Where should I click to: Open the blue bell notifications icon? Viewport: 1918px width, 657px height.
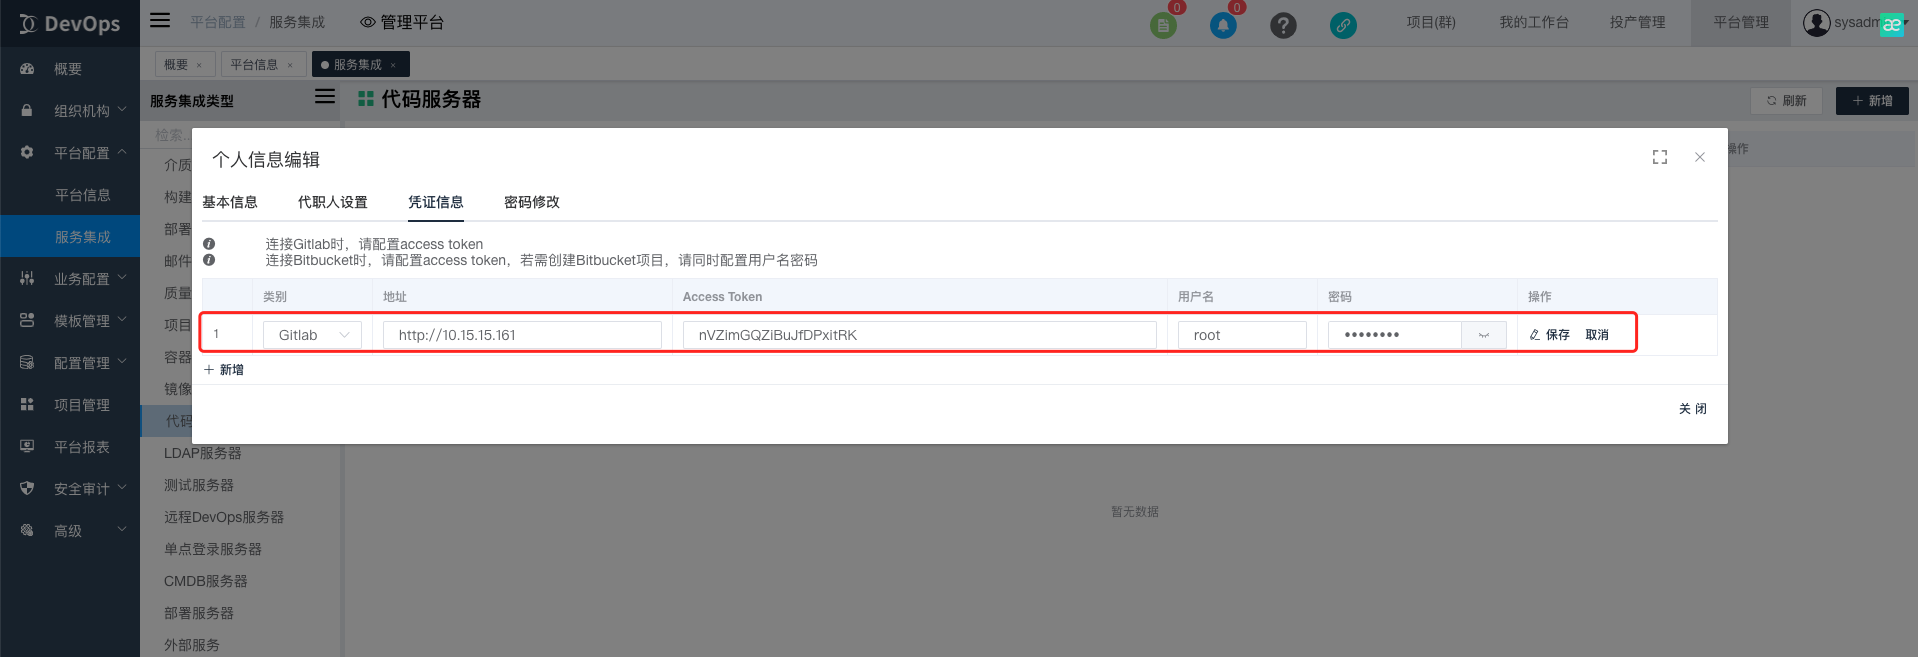pos(1223,25)
